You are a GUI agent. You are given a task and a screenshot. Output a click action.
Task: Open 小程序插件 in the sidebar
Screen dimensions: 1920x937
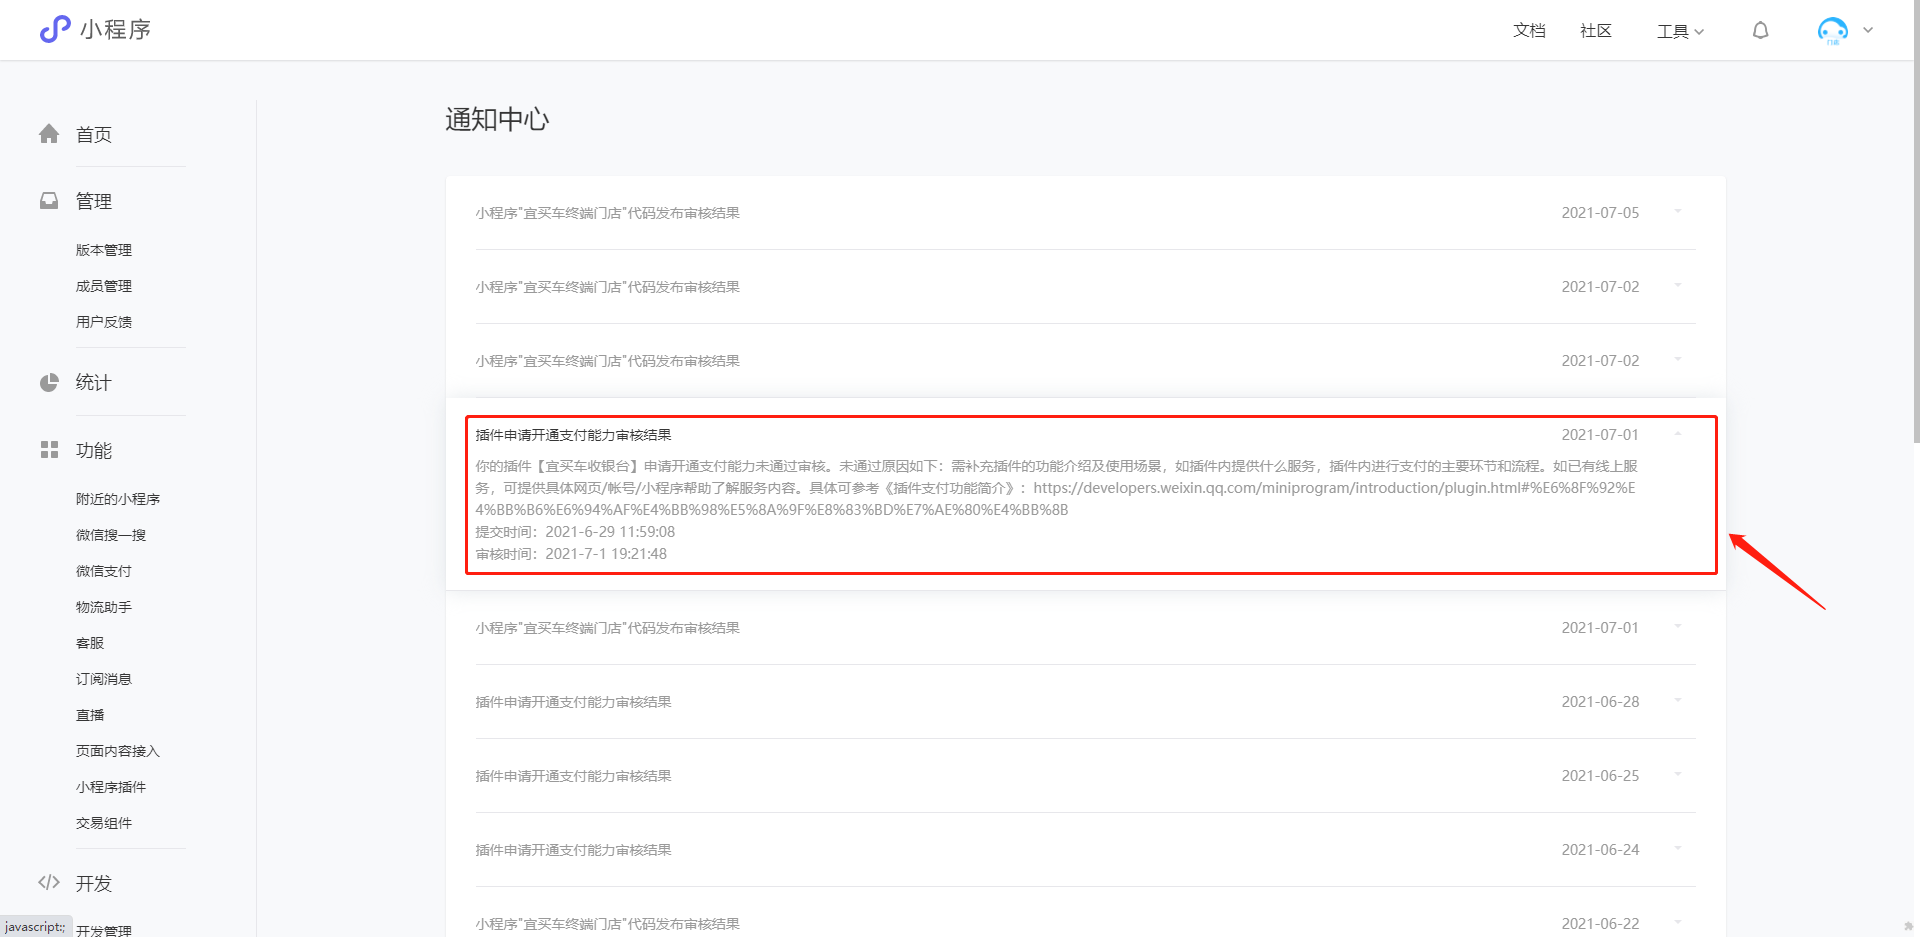click(111, 787)
